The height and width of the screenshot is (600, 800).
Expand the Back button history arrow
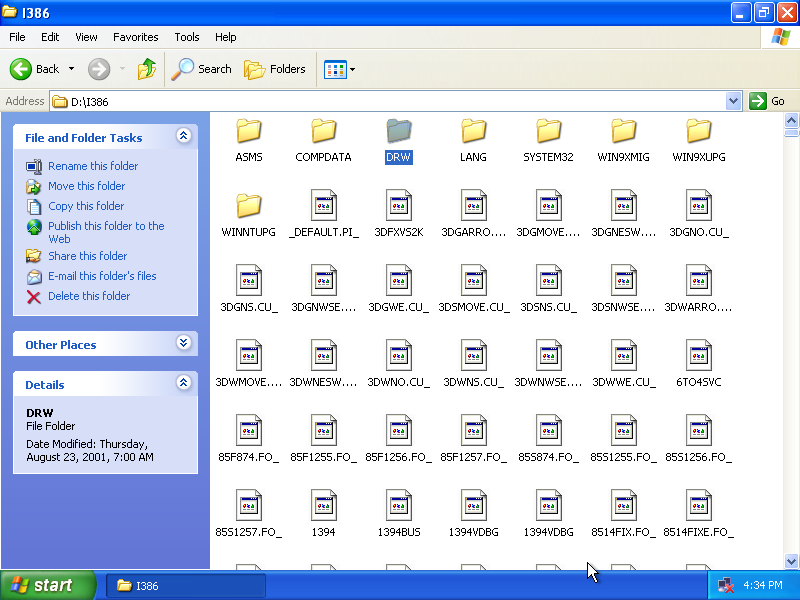[x=71, y=69]
